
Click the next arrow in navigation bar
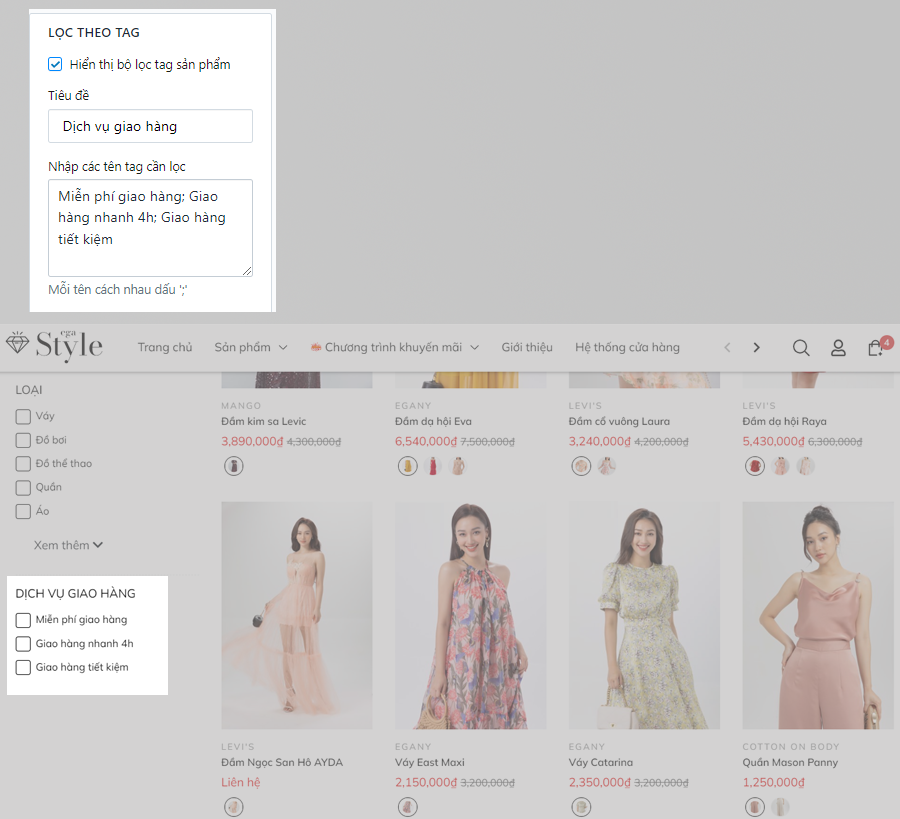(x=756, y=348)
